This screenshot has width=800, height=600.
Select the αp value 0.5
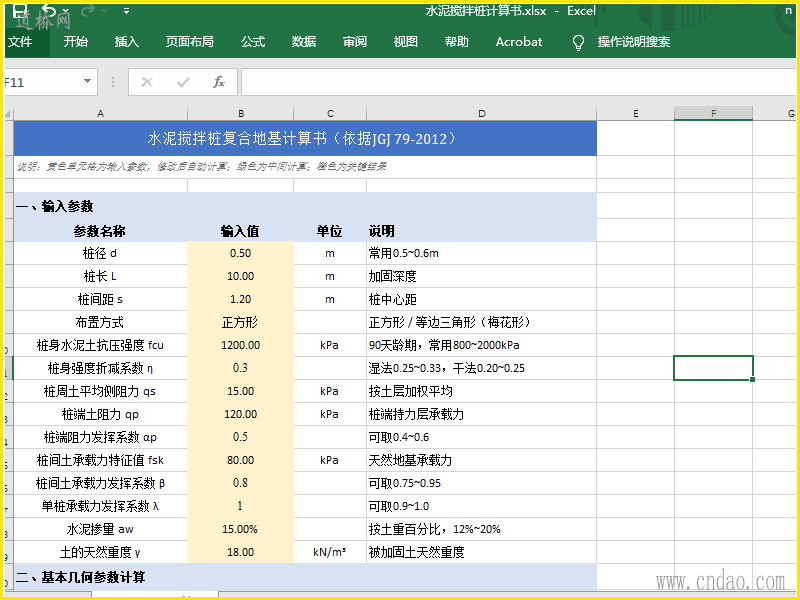point(240,437)
